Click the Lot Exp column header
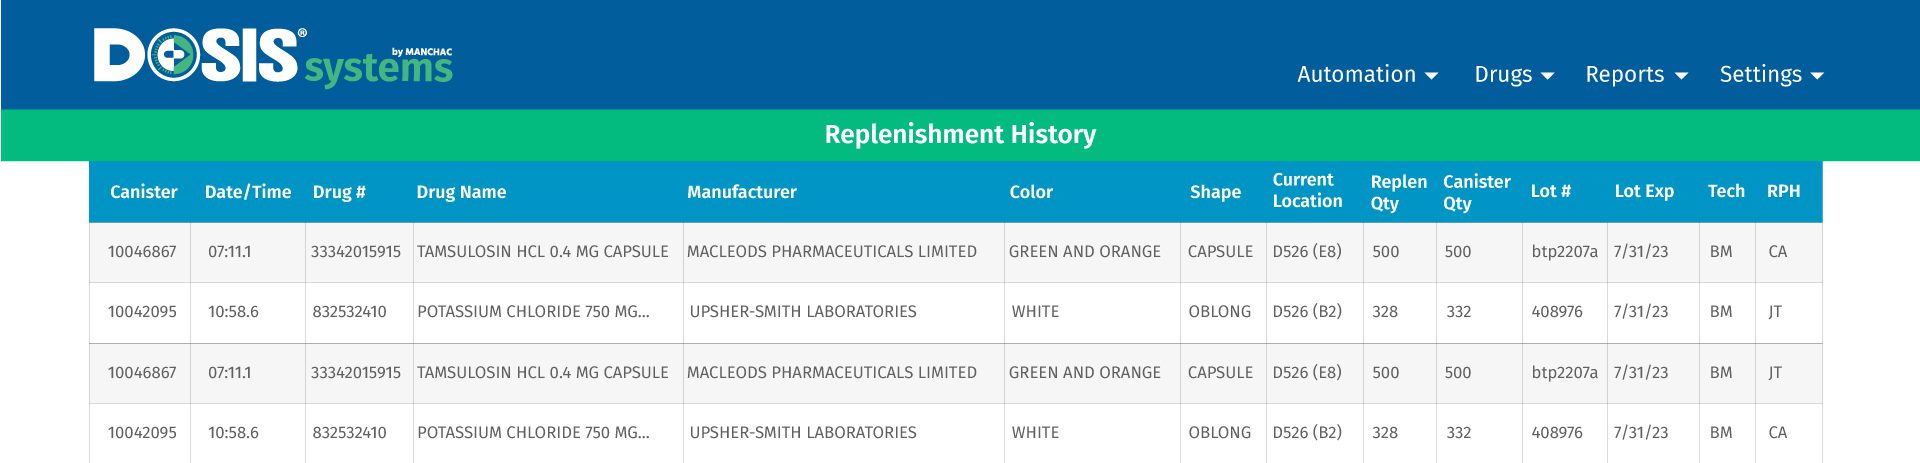The image size is (1920, 463). pos(1644,192)
